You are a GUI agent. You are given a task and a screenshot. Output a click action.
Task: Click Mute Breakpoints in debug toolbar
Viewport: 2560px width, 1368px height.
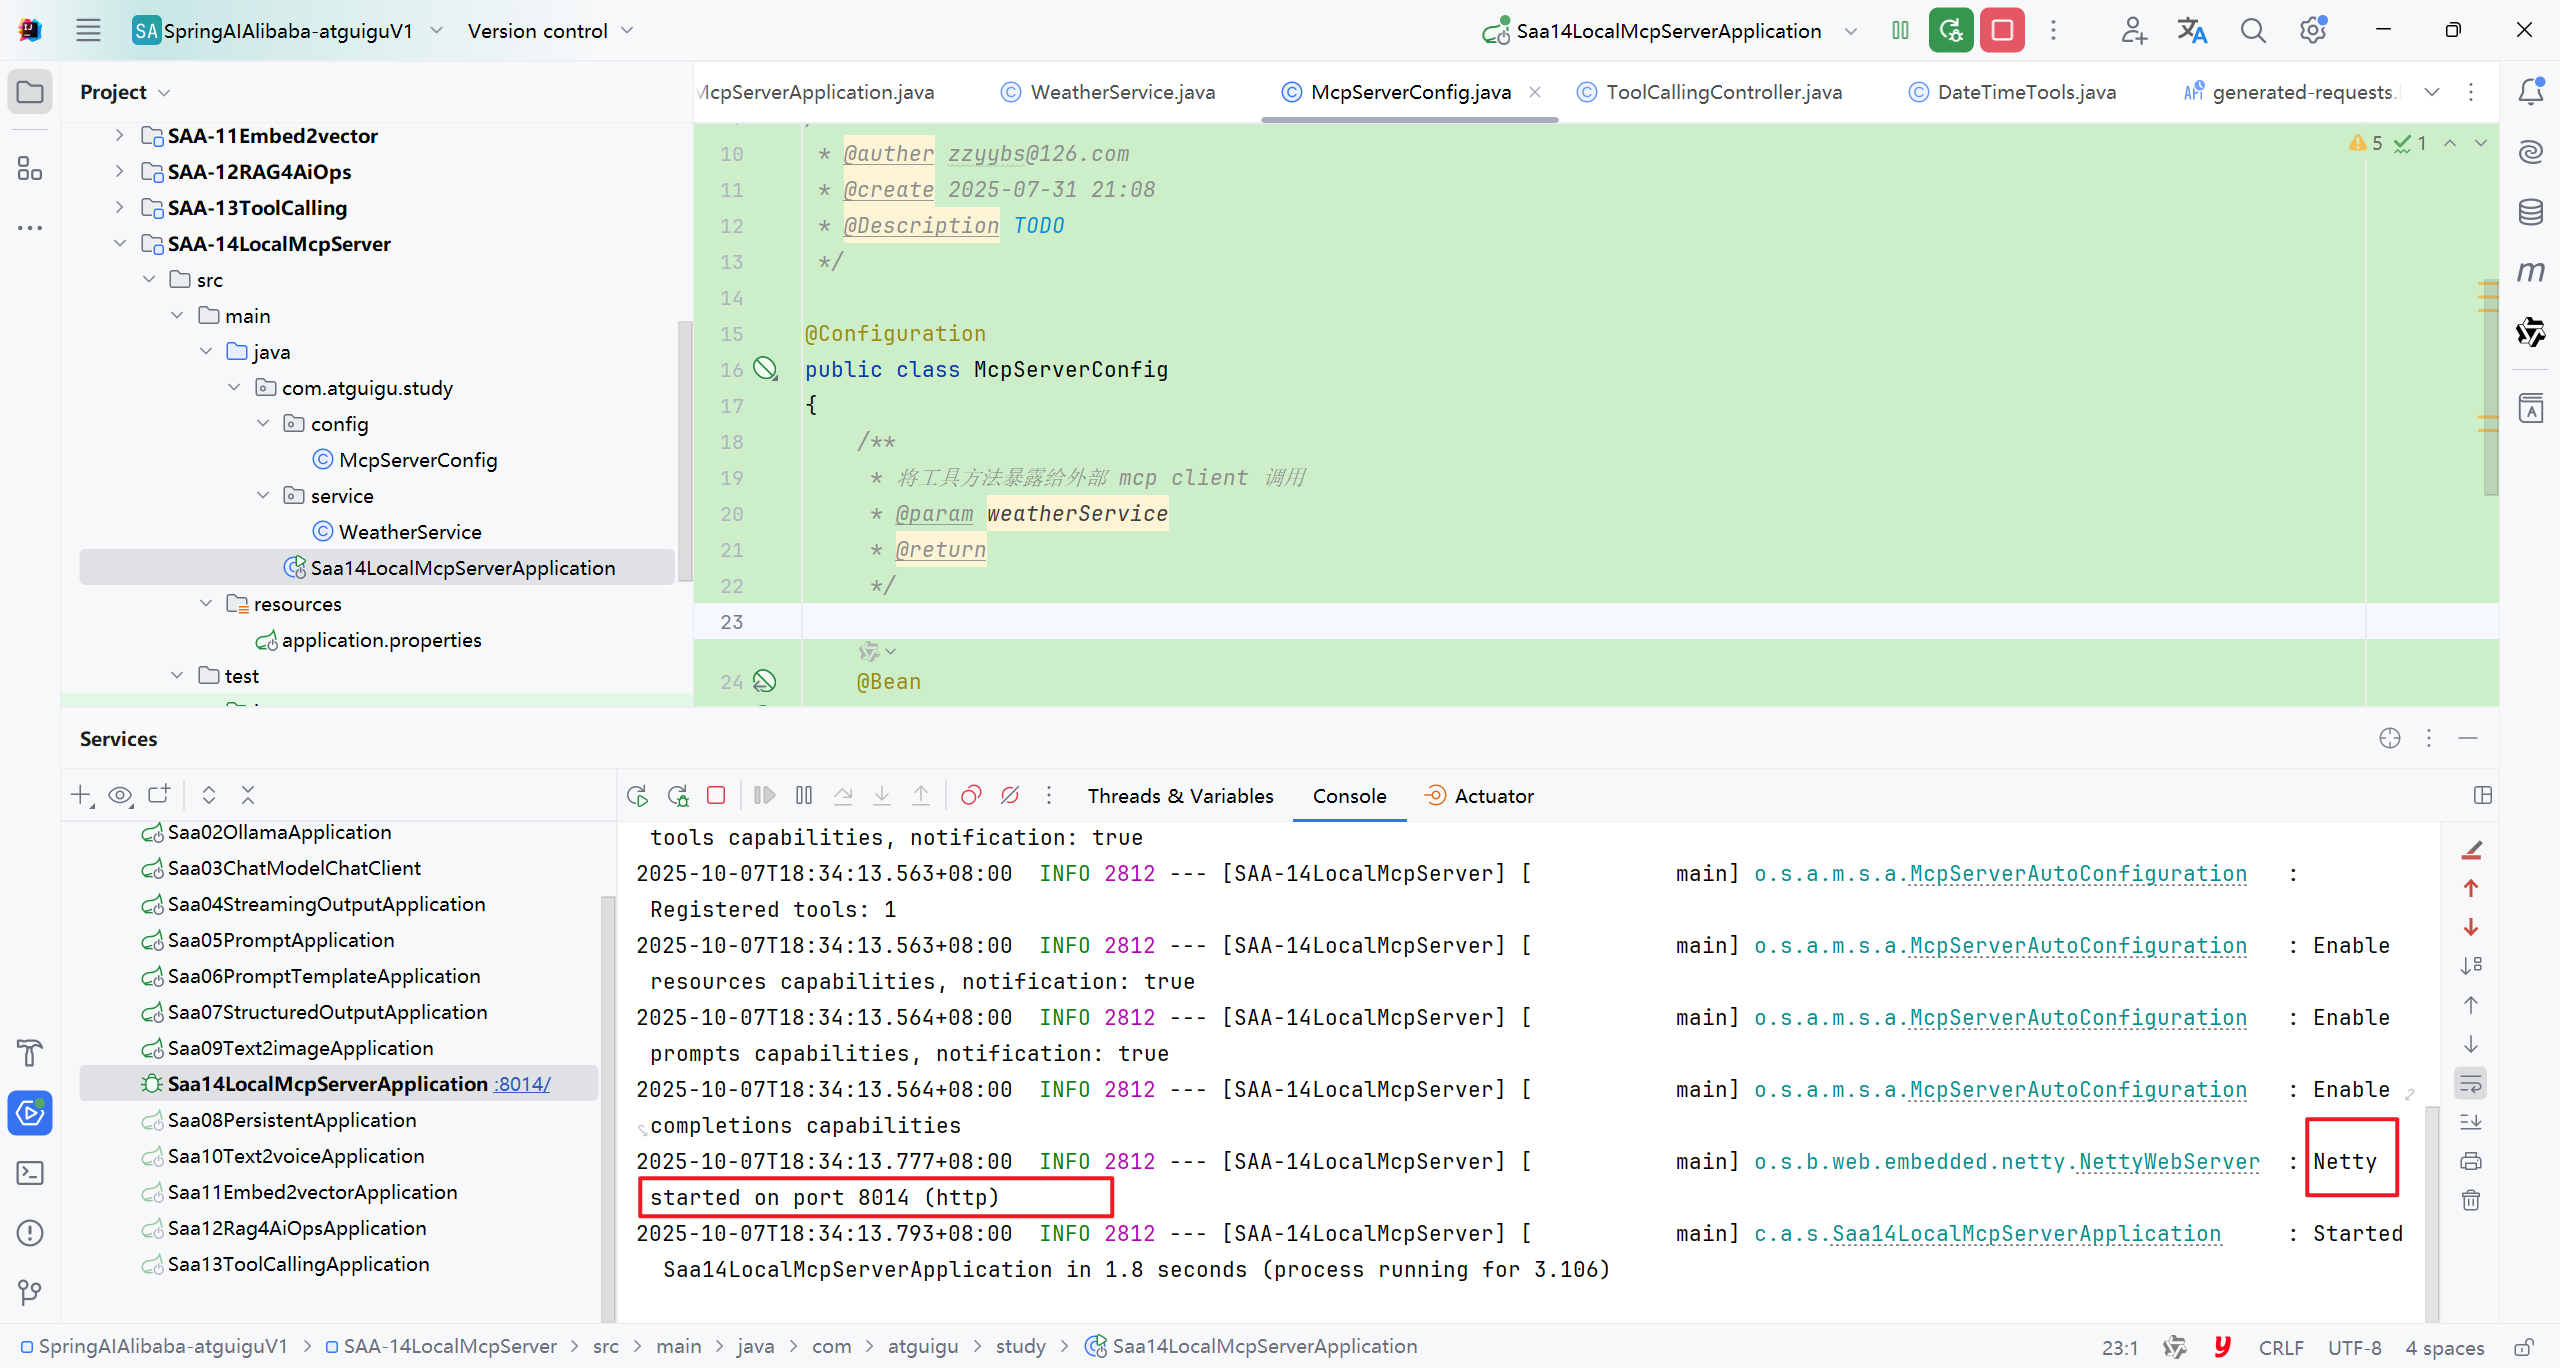1010,795
